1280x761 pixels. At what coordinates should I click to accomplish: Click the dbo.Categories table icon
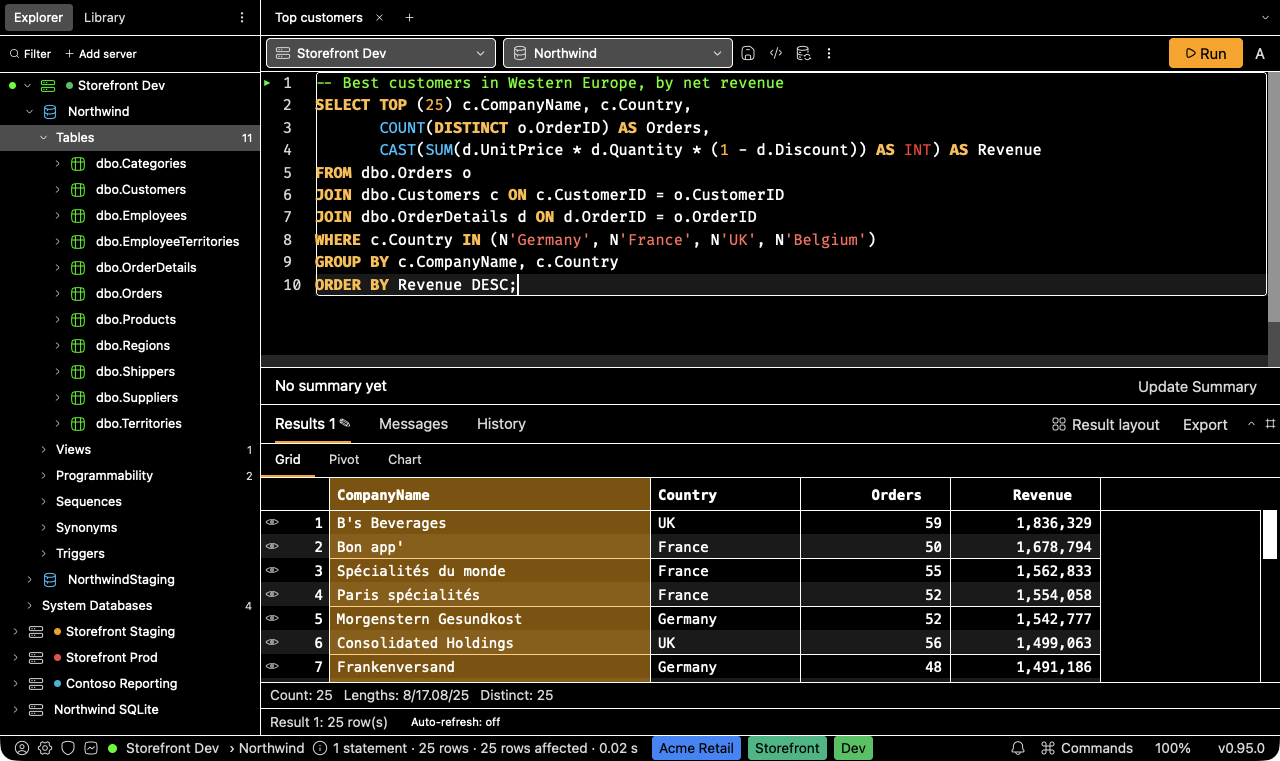pos(79,164)
